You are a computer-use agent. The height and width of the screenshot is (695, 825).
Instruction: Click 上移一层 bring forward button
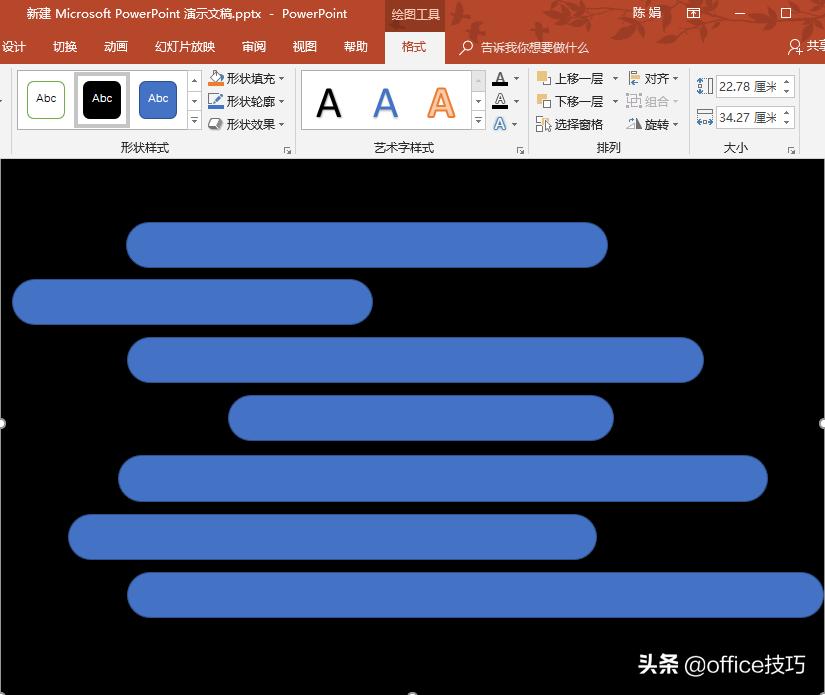tap(570, 78)
